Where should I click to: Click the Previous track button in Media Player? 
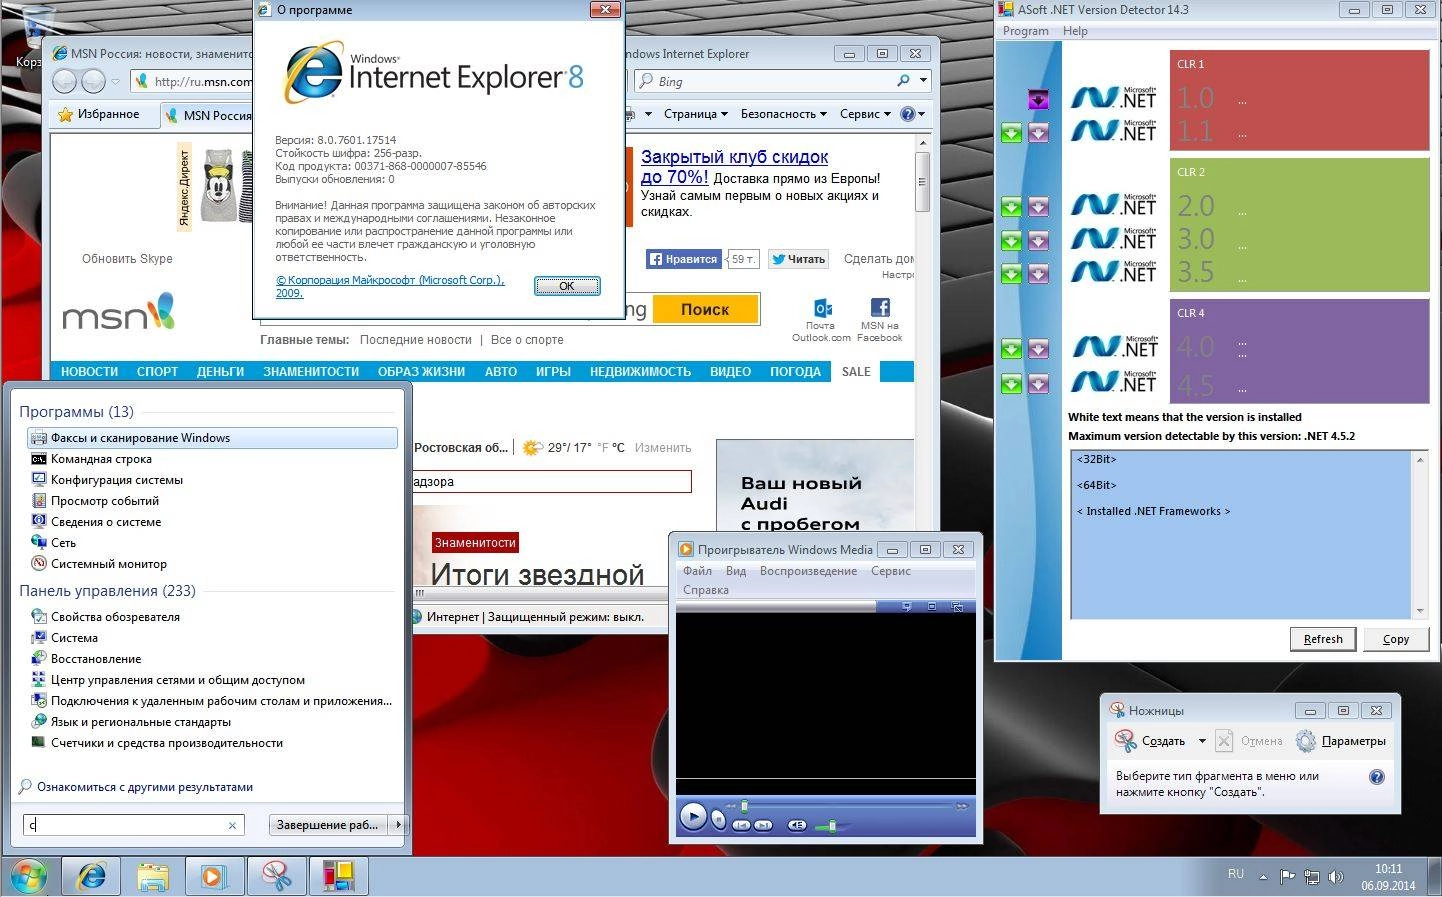click(x=741, y=825)
